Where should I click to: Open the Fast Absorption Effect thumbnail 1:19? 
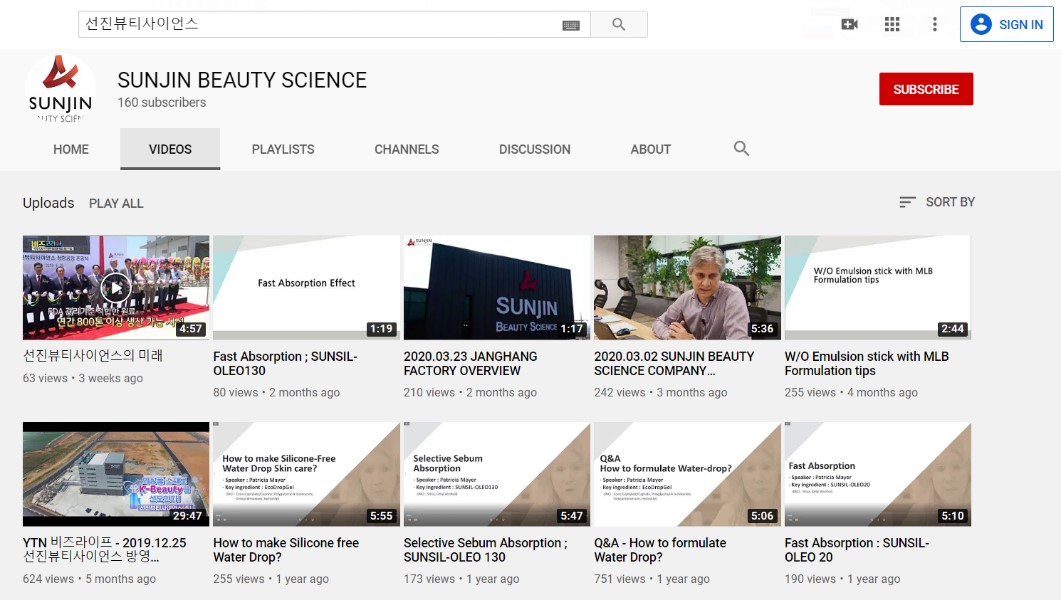click(307, 287)
